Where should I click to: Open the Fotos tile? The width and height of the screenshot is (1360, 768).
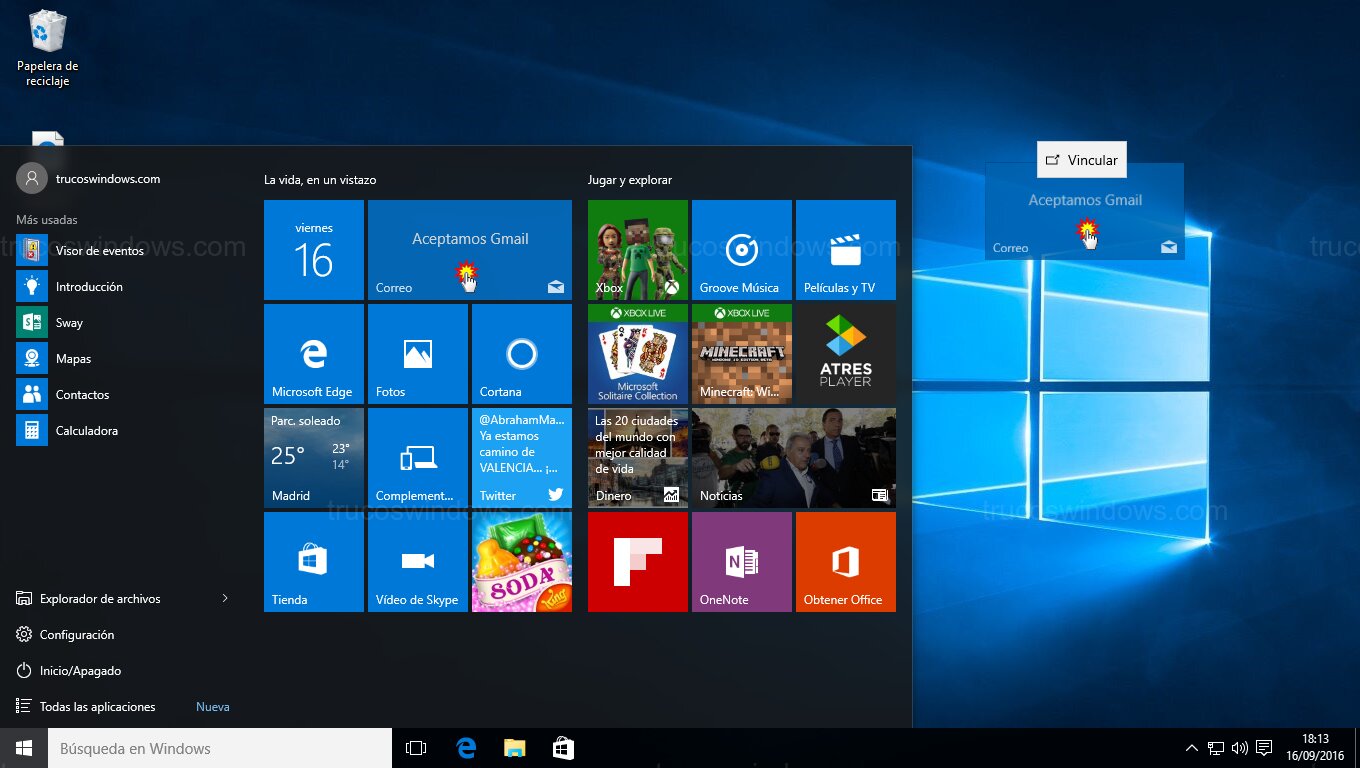(x=417, y=354)
